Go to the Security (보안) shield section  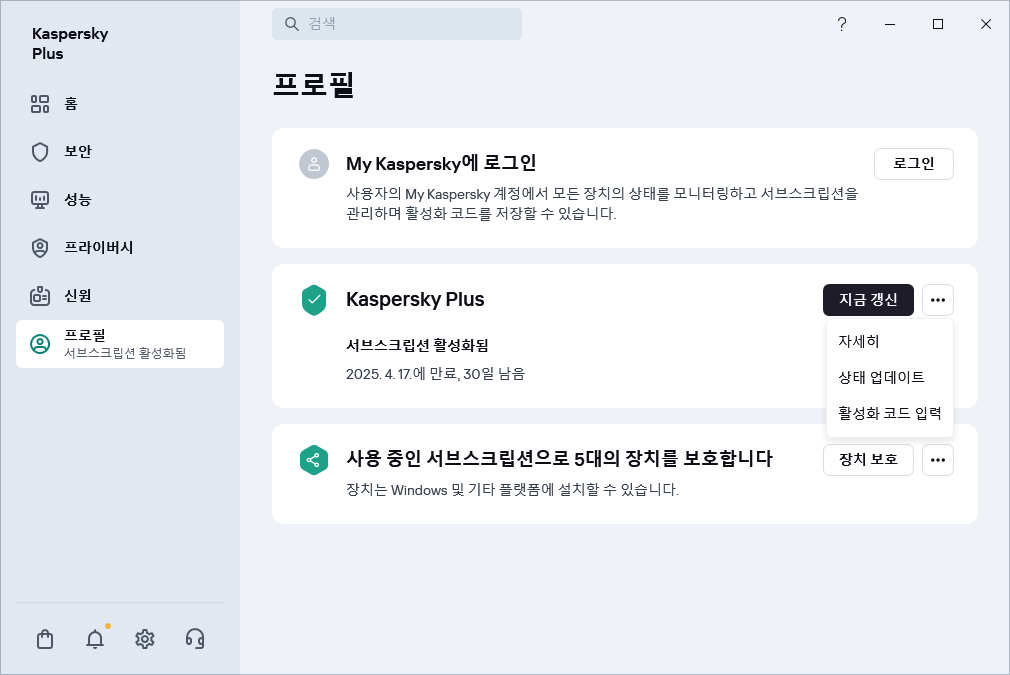pyautogui.click(x=77, y=152)
